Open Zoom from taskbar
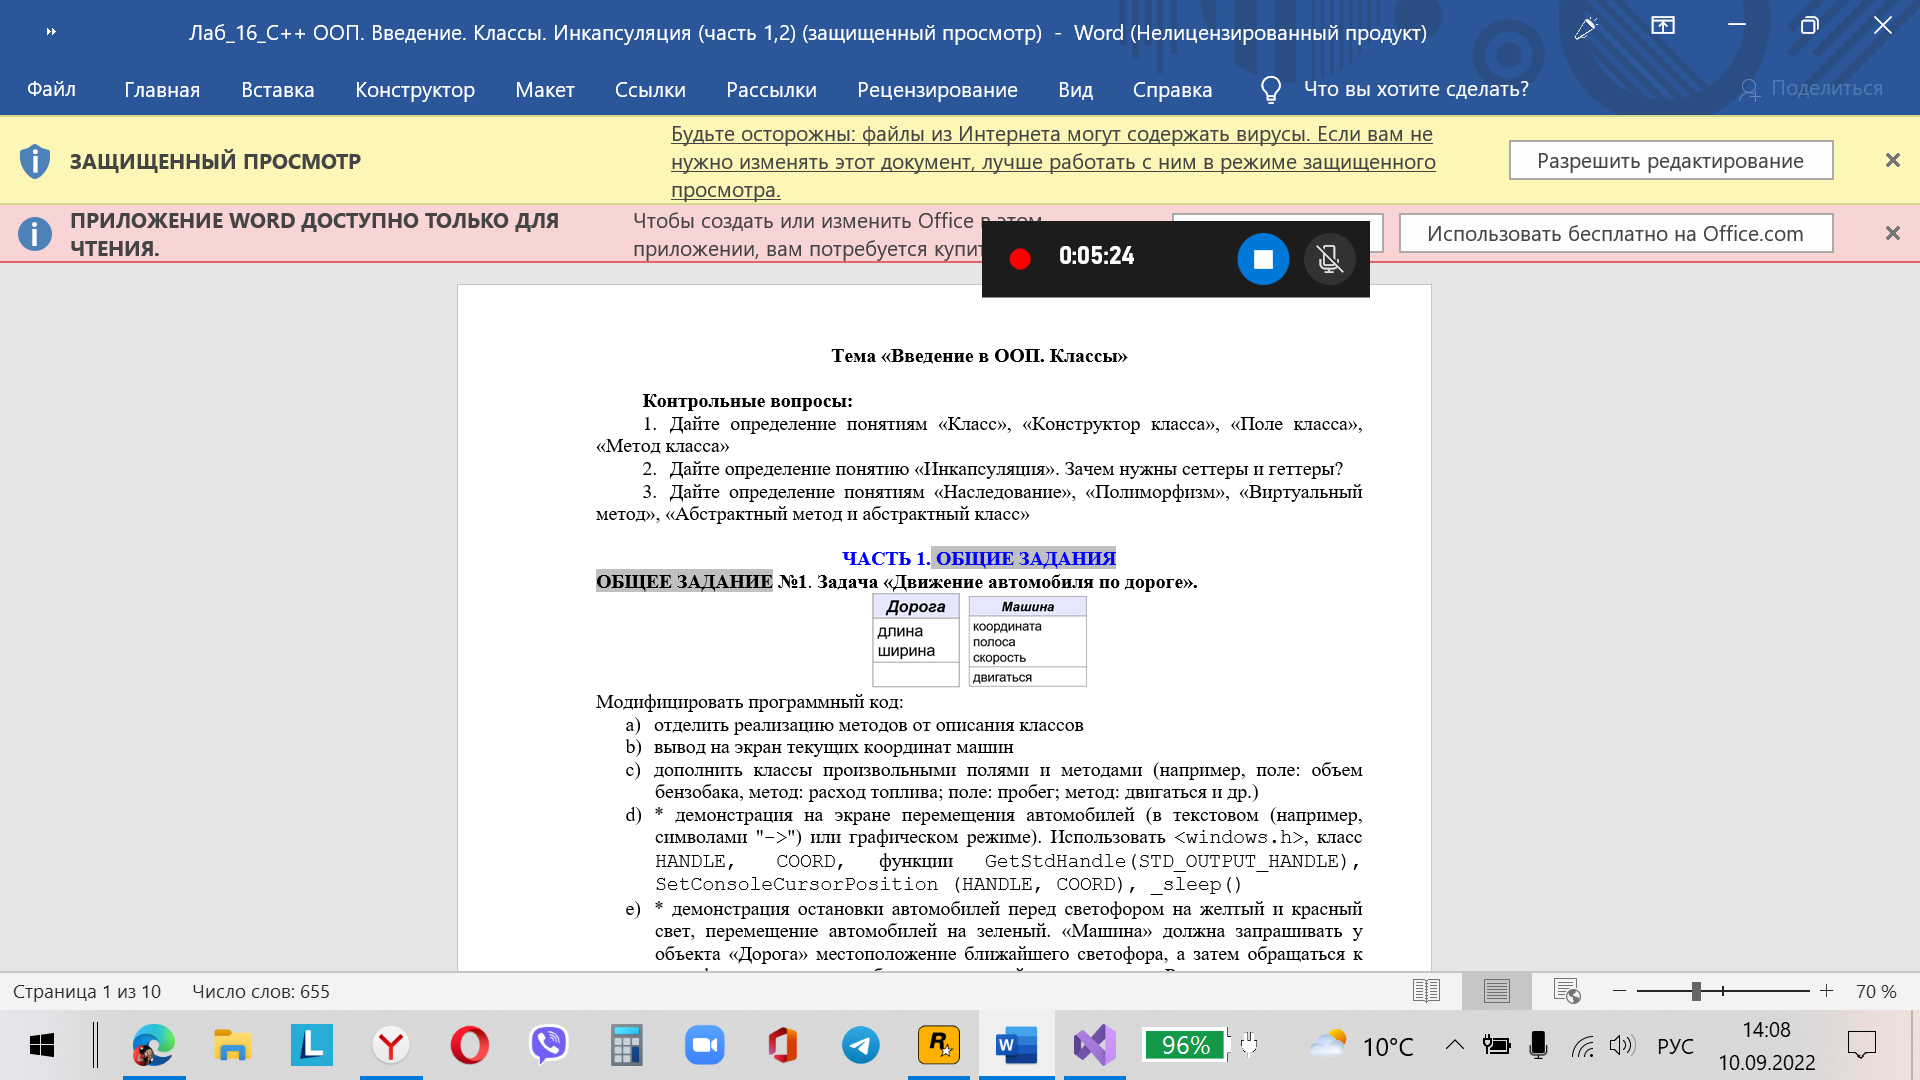 point(704,1046)
